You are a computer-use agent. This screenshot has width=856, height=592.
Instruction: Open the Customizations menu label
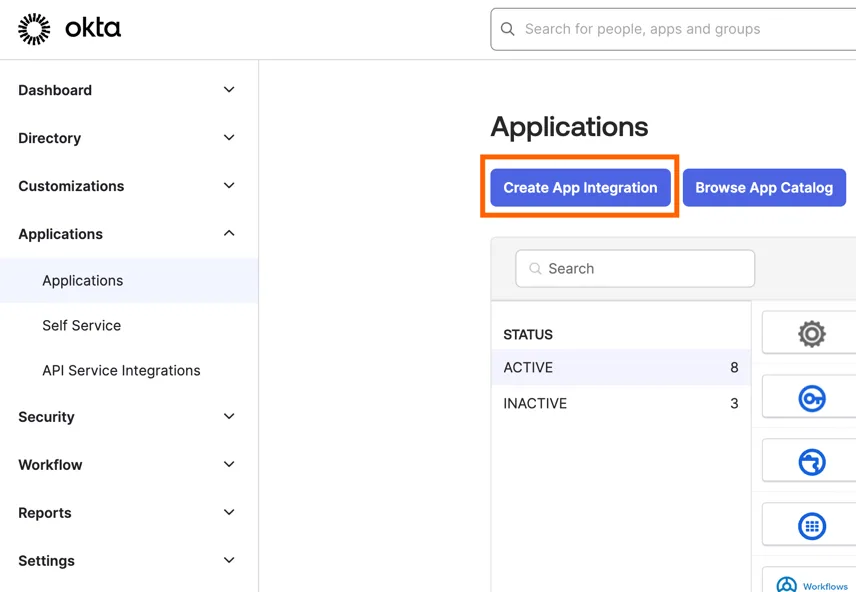[x=71, y=186]
